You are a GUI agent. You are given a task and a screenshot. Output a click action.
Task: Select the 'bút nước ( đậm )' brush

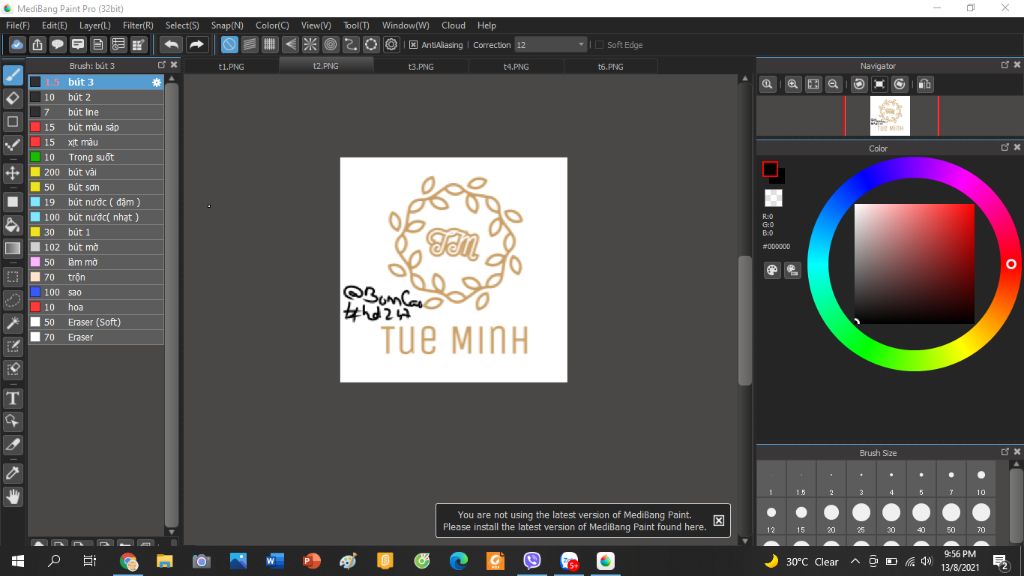point(95,202)
